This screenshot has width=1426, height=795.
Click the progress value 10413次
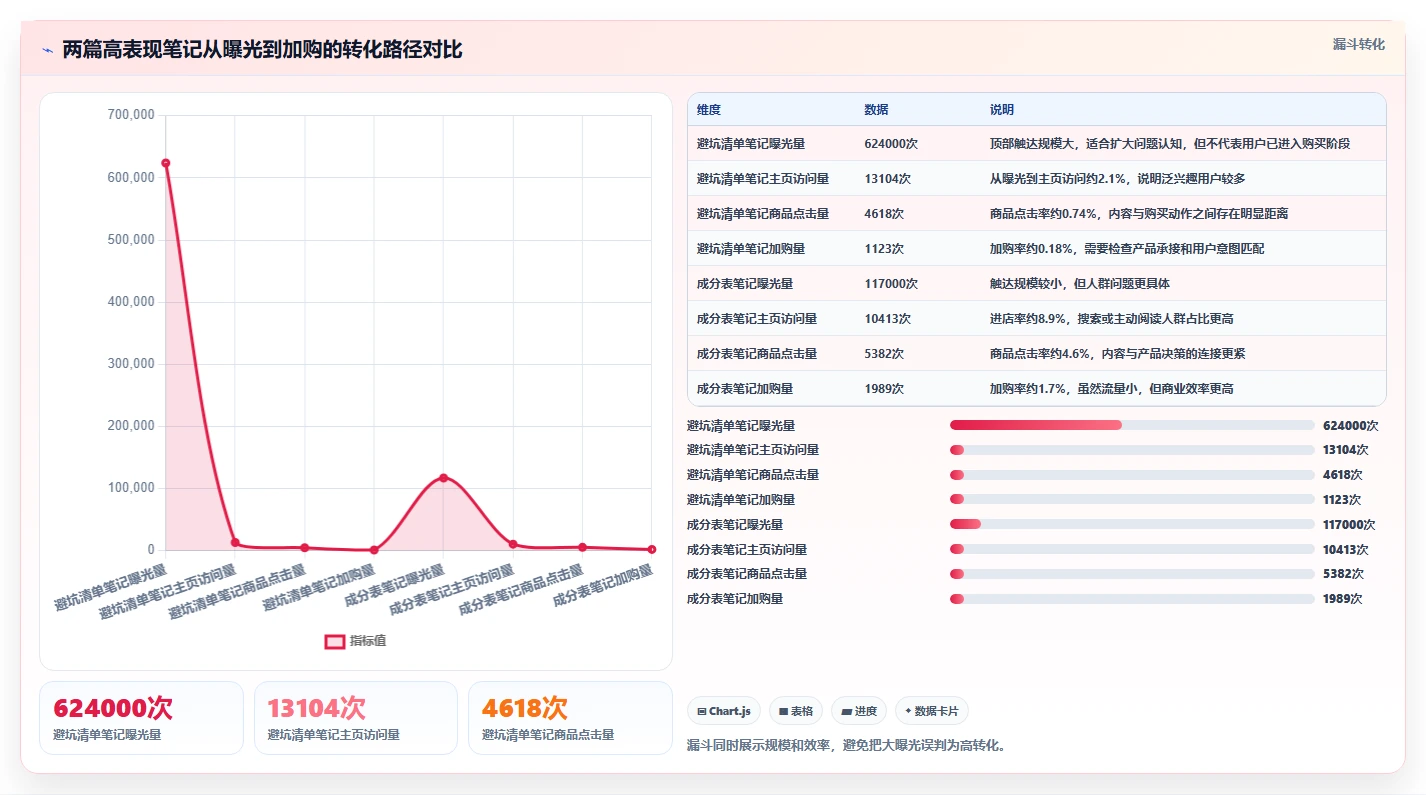click(1345, 550)
